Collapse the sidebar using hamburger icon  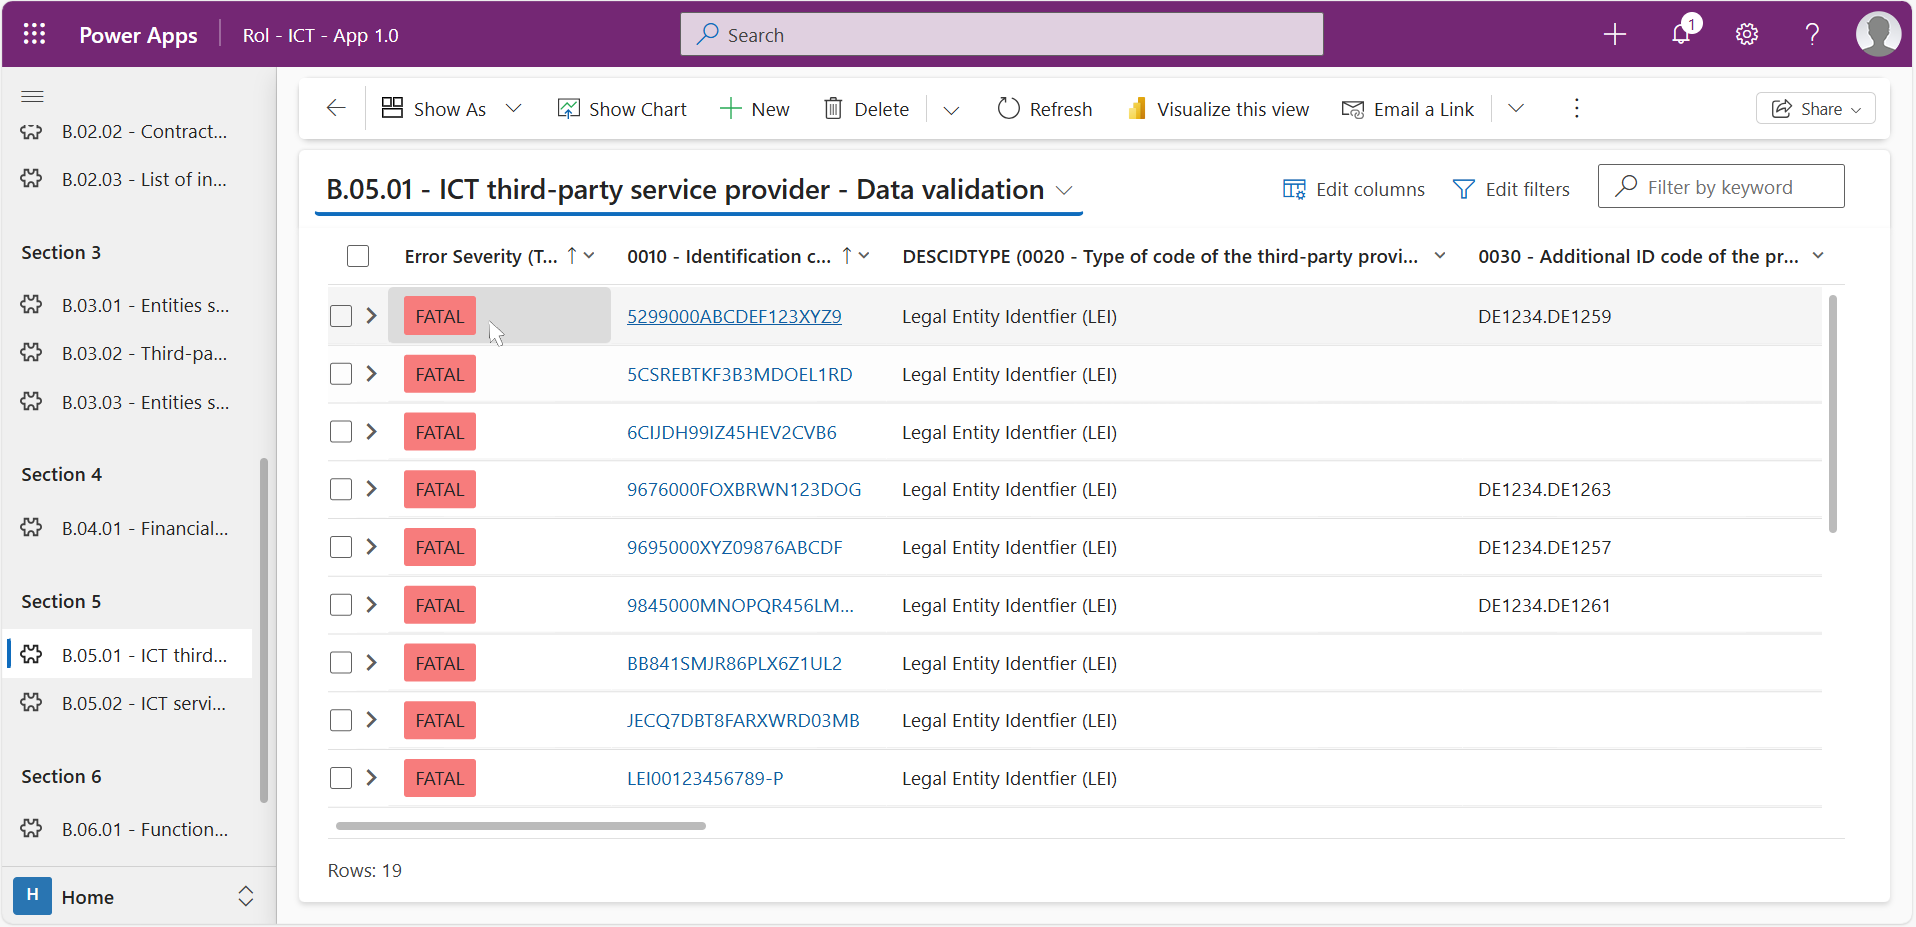pos(32,96)
